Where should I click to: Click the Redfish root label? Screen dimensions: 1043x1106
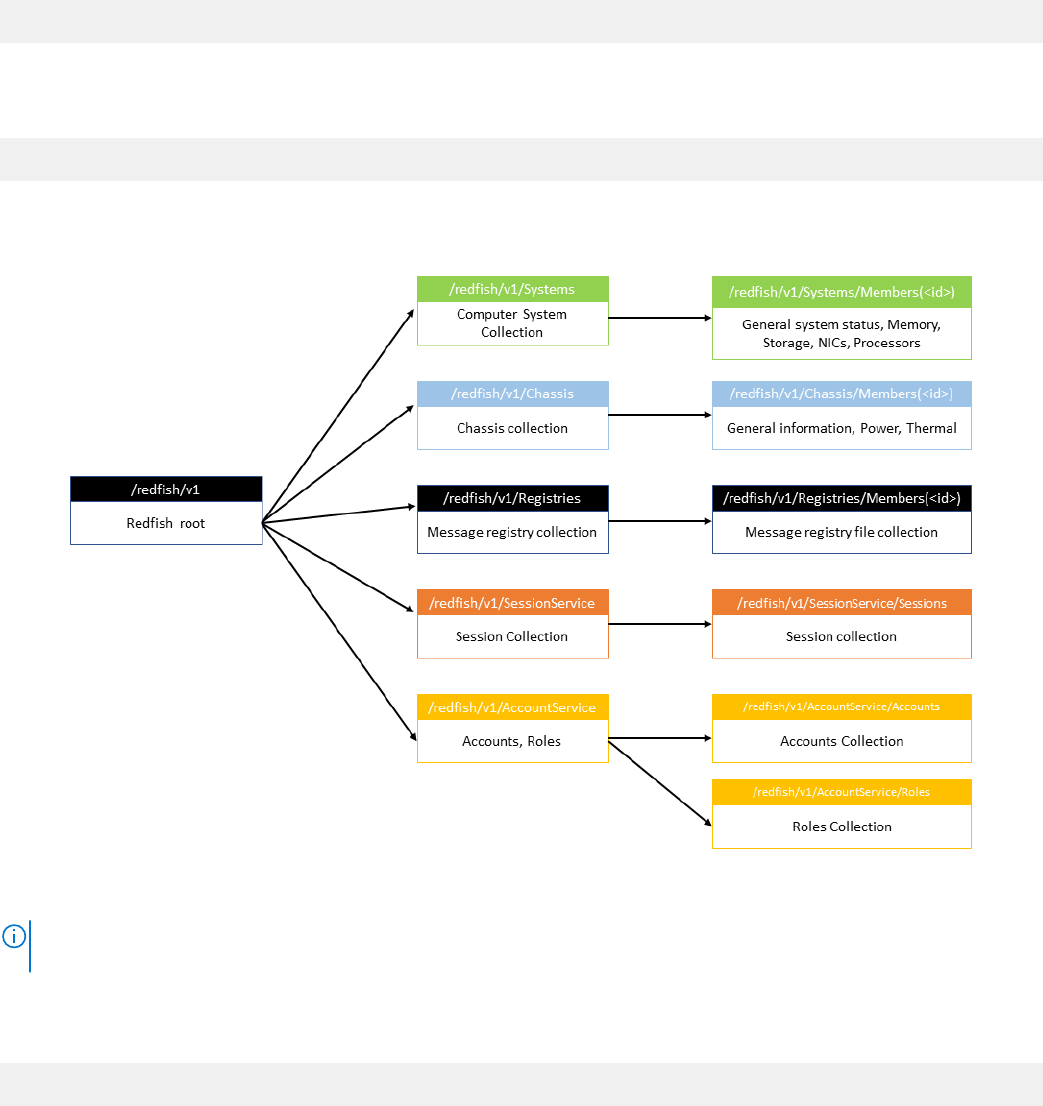pos(166,523)
